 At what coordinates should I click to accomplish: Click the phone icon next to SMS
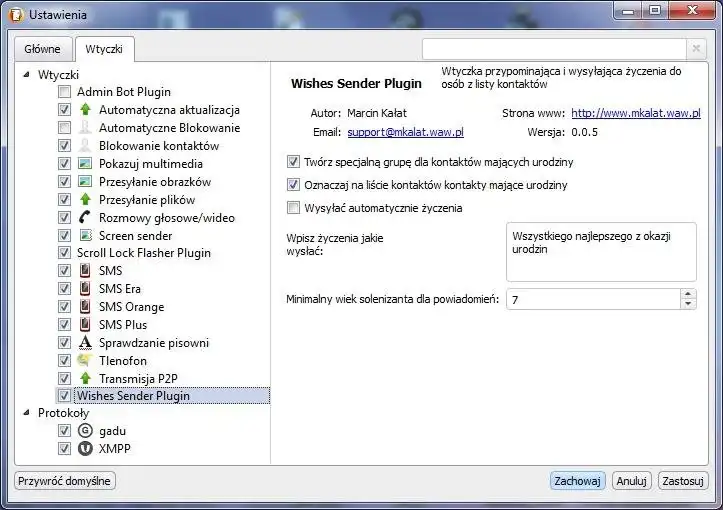[x=85, y=271]
